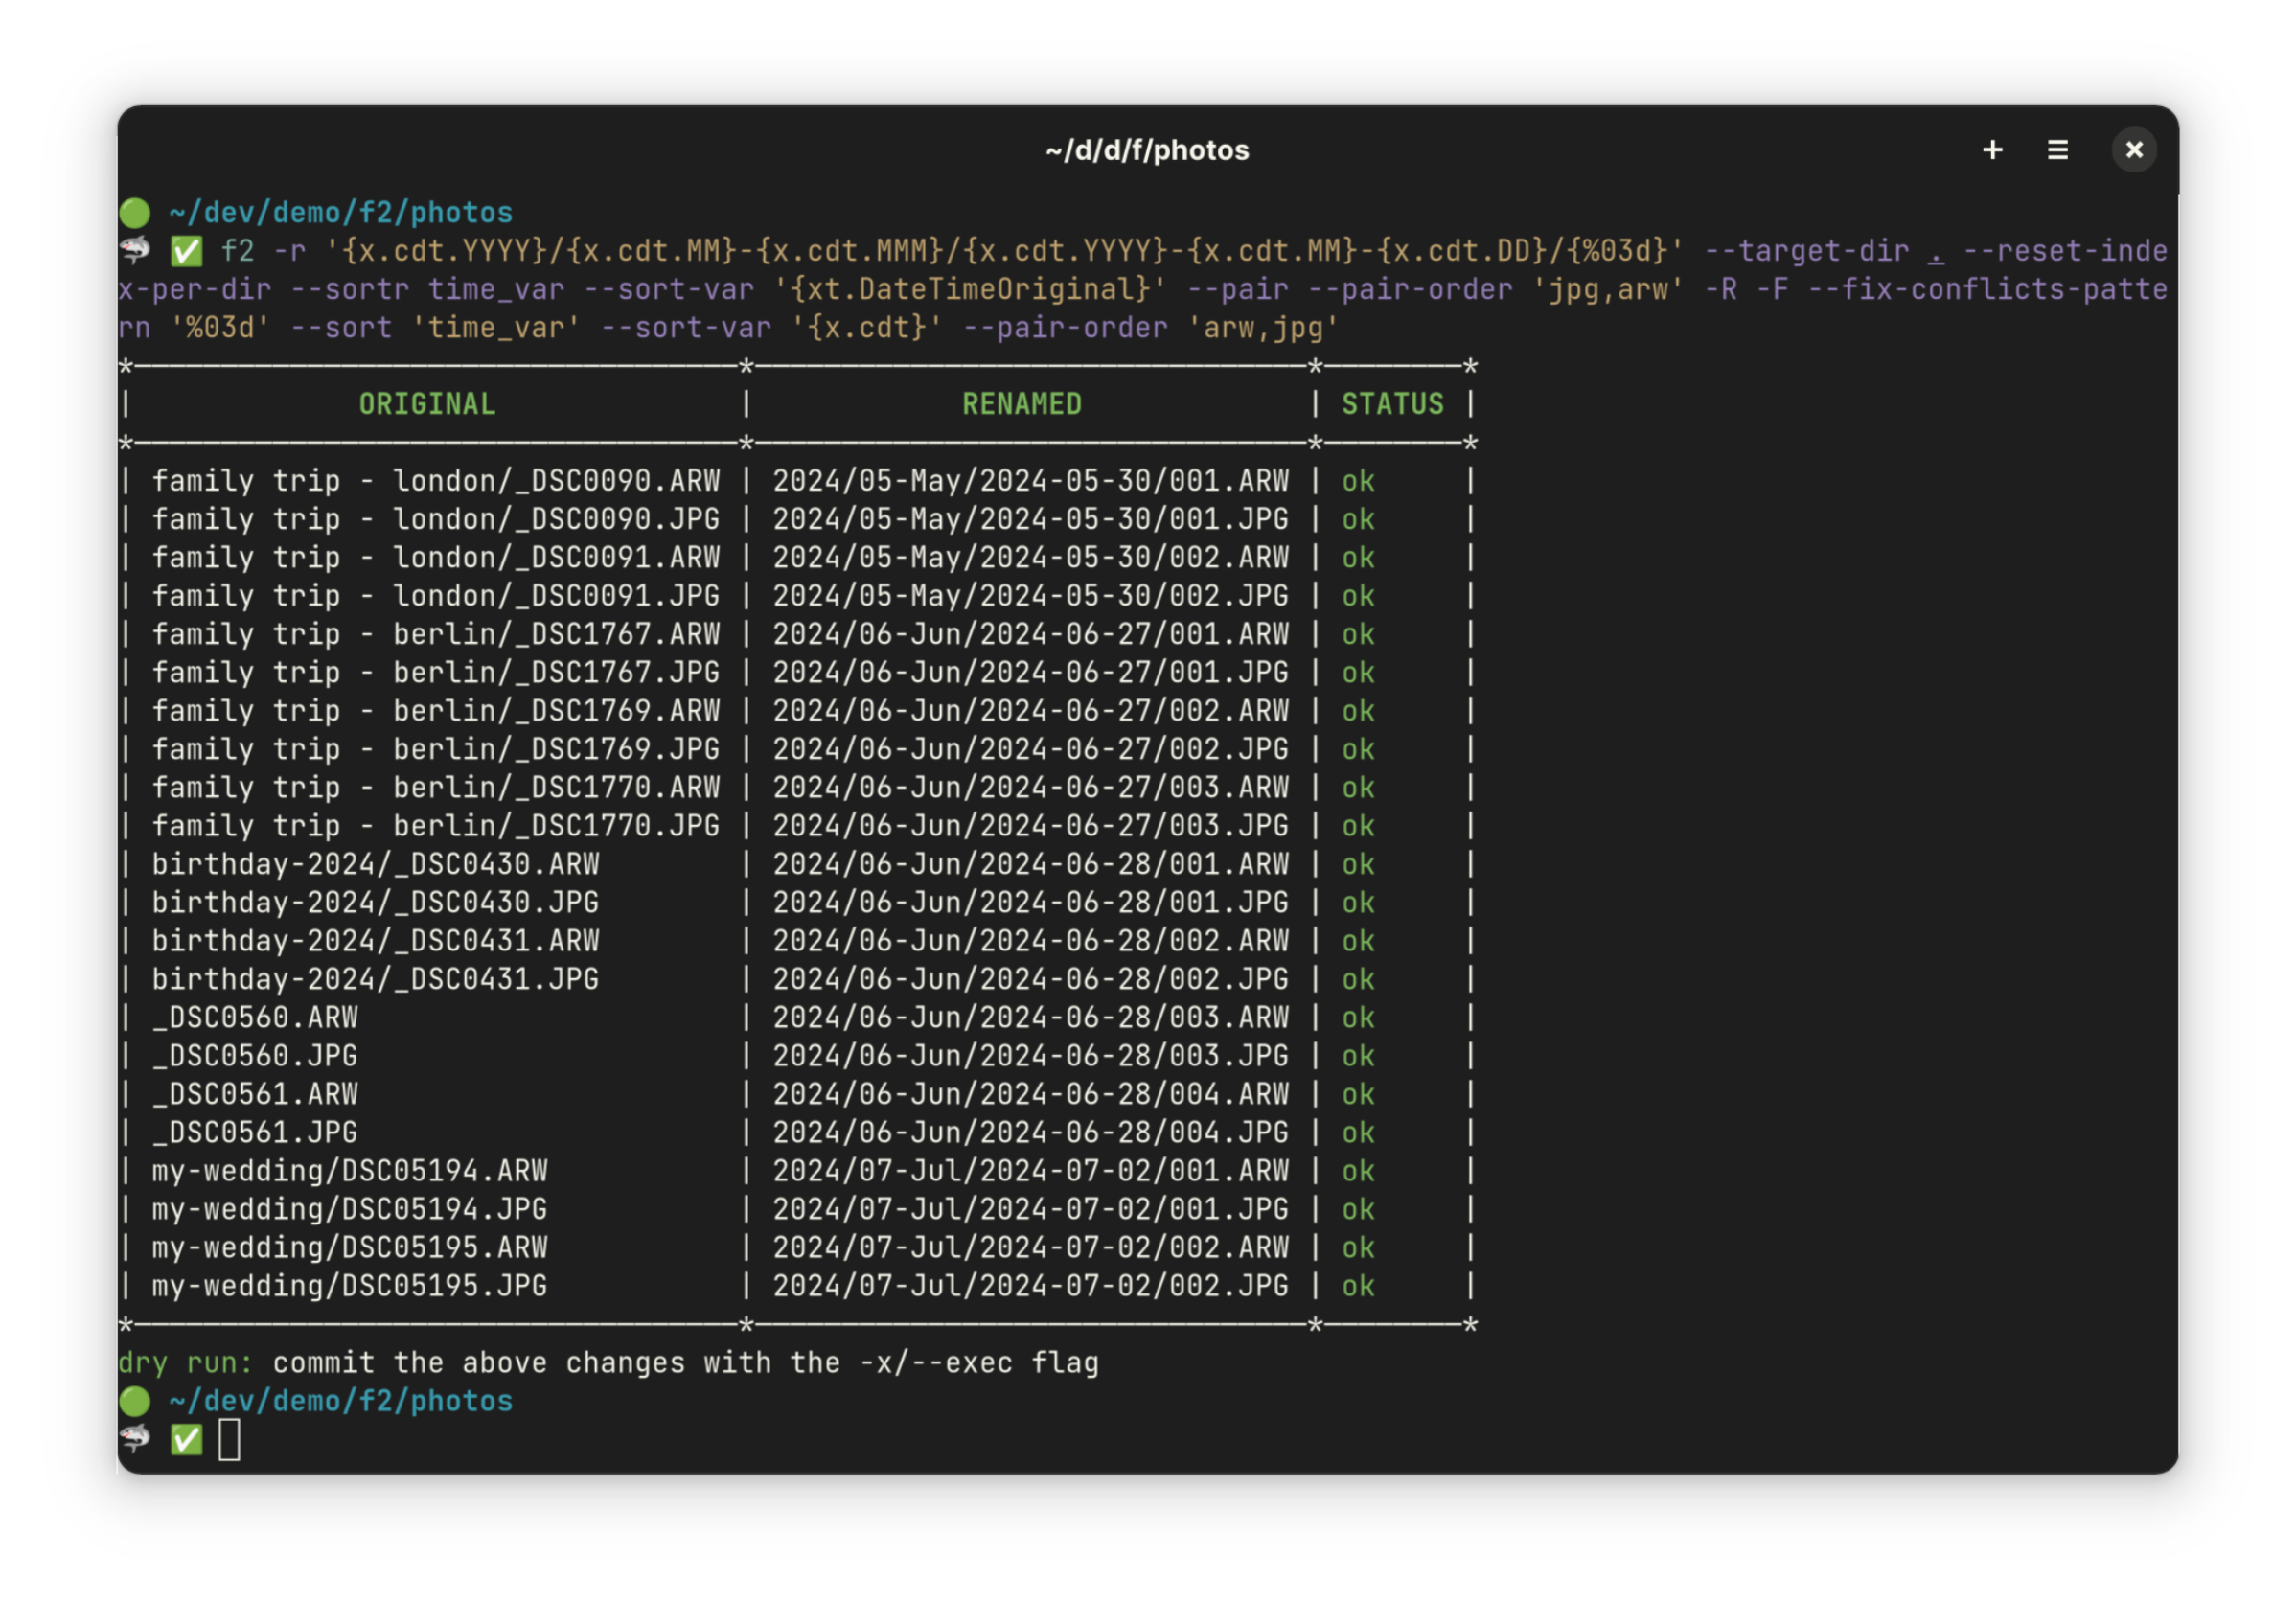Click the shark emoji on the command line
This screenshot has height=1602, width=2296.
tap(135, 249)
